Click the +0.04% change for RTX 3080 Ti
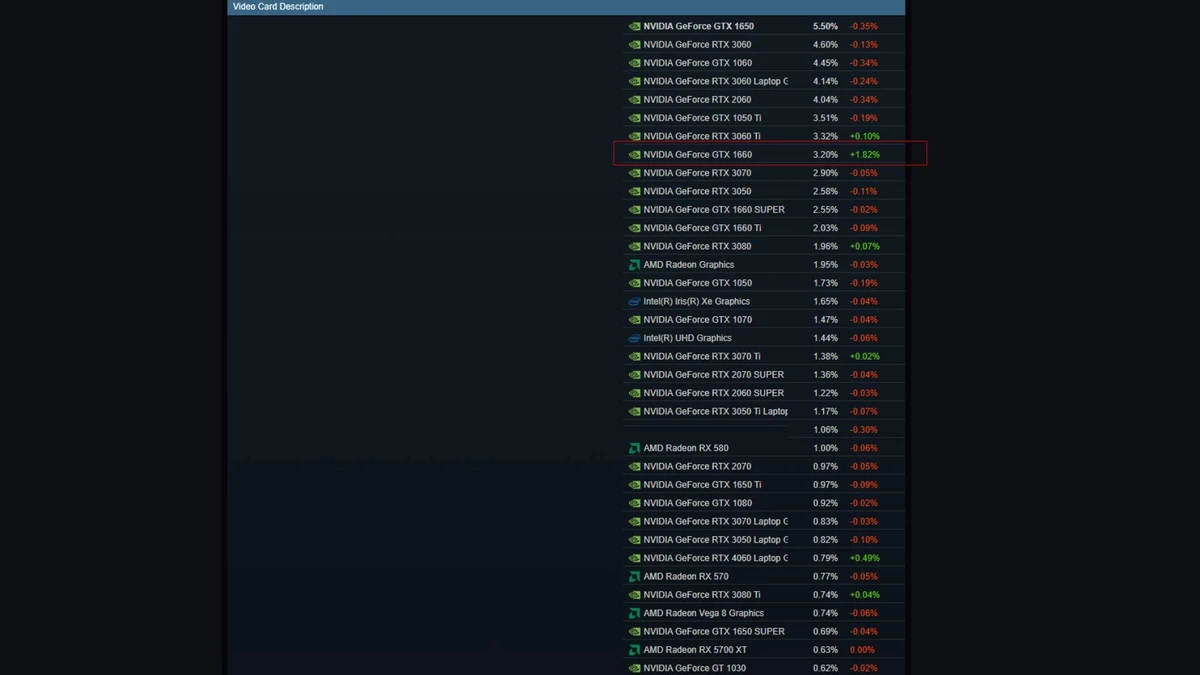1200x675 pixels. click(x=865, y=595)
